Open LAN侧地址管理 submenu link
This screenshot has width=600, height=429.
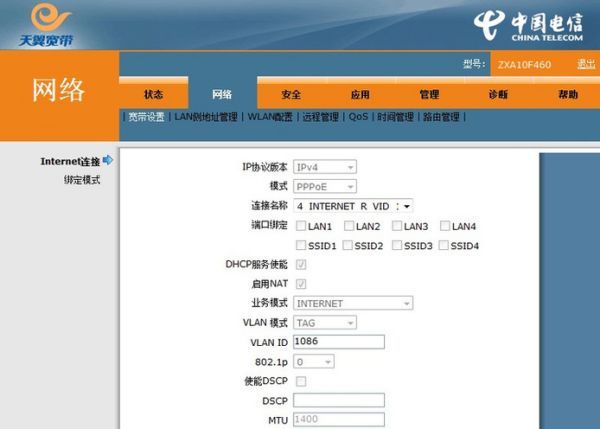coord(206,117)
